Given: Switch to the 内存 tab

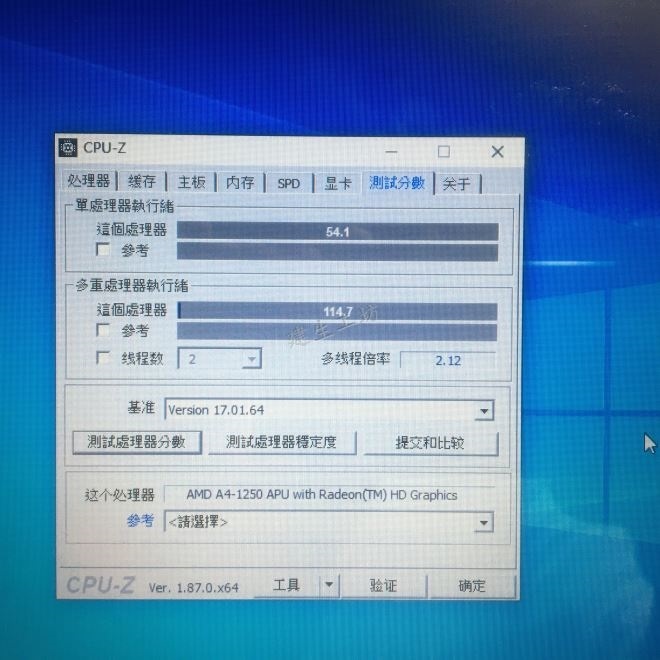Looking at the screenshot, I should 240,183.
